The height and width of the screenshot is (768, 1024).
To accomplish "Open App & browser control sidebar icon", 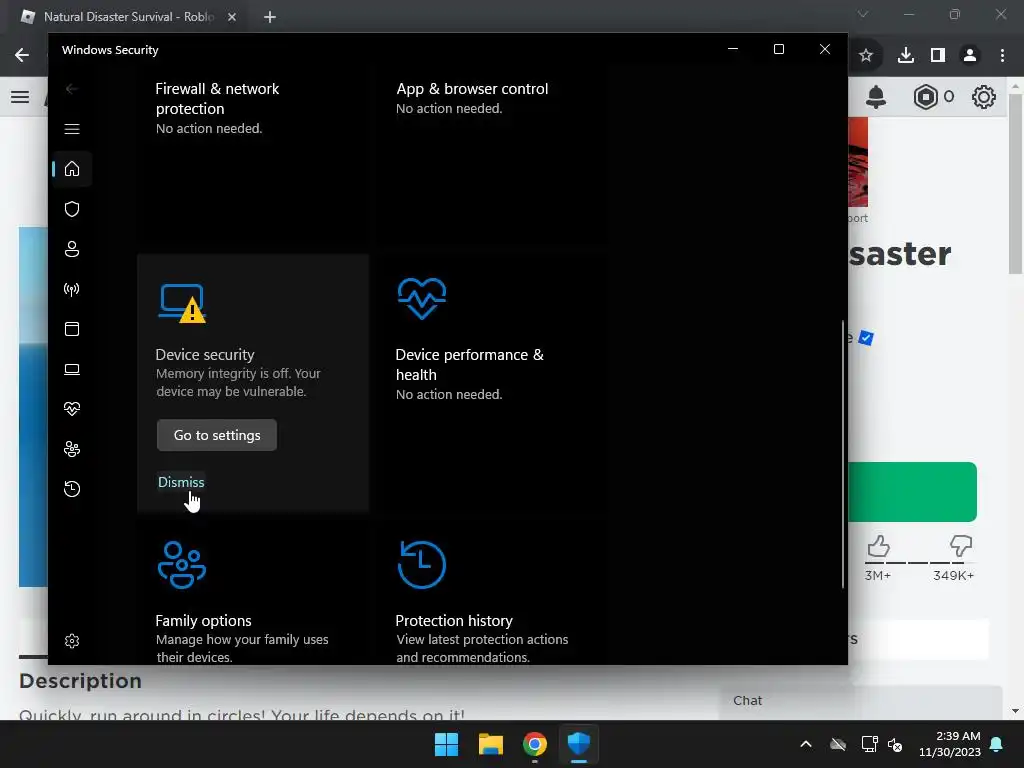I will point(72,329).
